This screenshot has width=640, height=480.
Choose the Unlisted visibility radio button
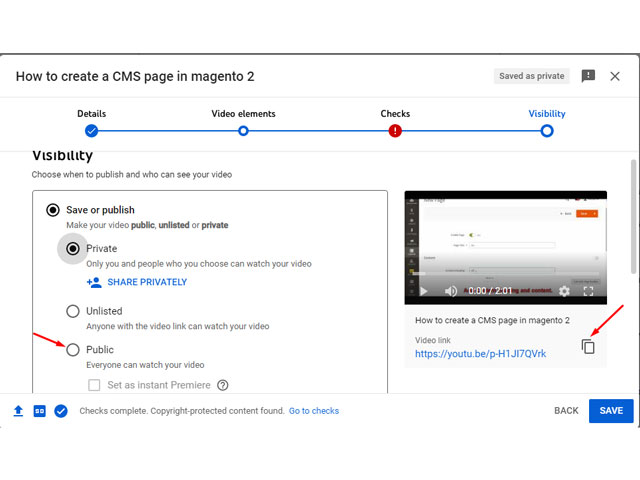[x=73, y=311]
